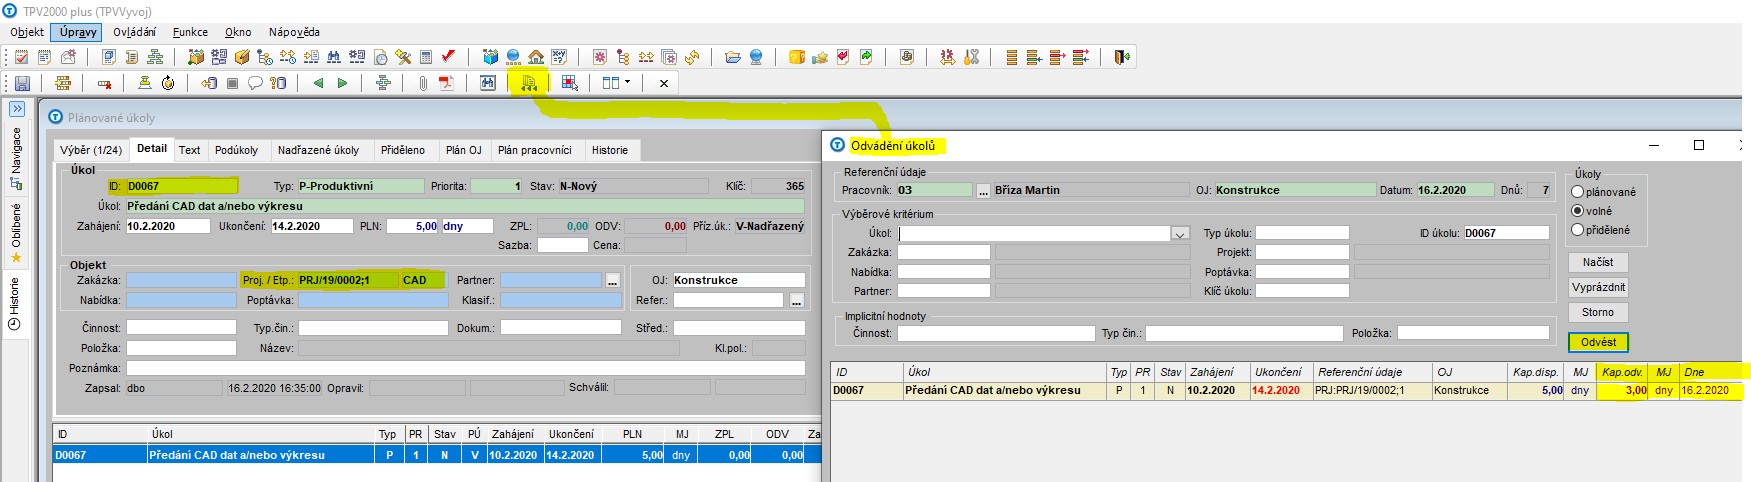
Task: Click the paperclip attachment icon
Action: click(423, 83)
